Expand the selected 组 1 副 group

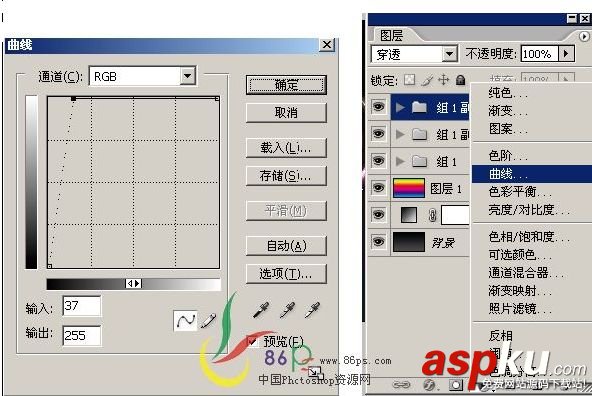tap(400, 108)
